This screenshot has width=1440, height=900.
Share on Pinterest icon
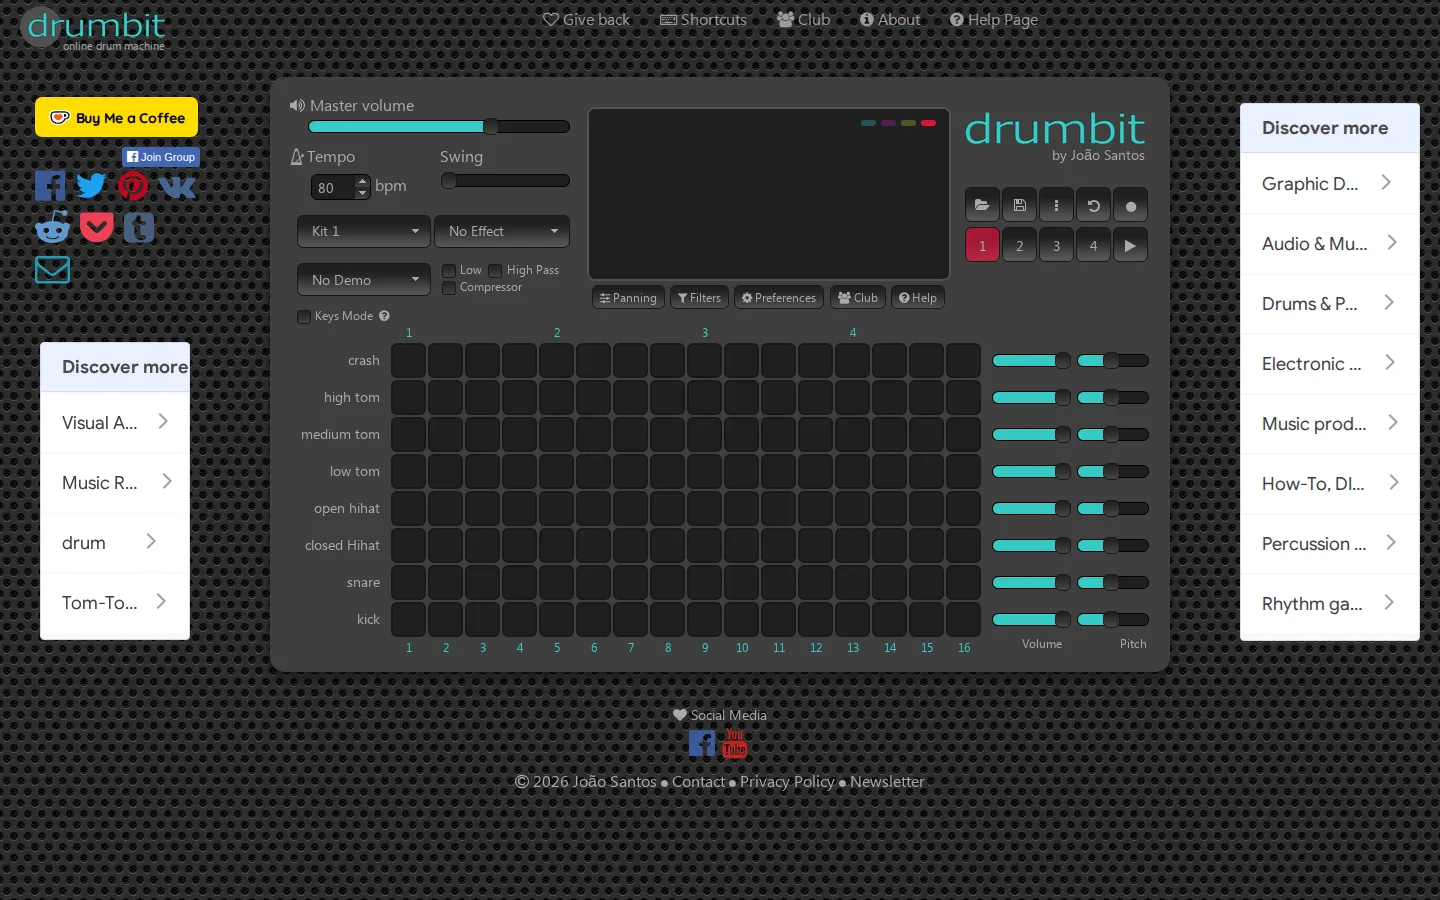[x=133, y=185]
